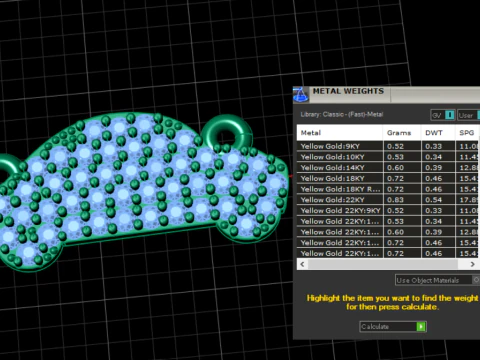This screenshot has height=360, width=480.
Task: Select the Yellow Gold:18KY R... row
Action: coord(388,189)
